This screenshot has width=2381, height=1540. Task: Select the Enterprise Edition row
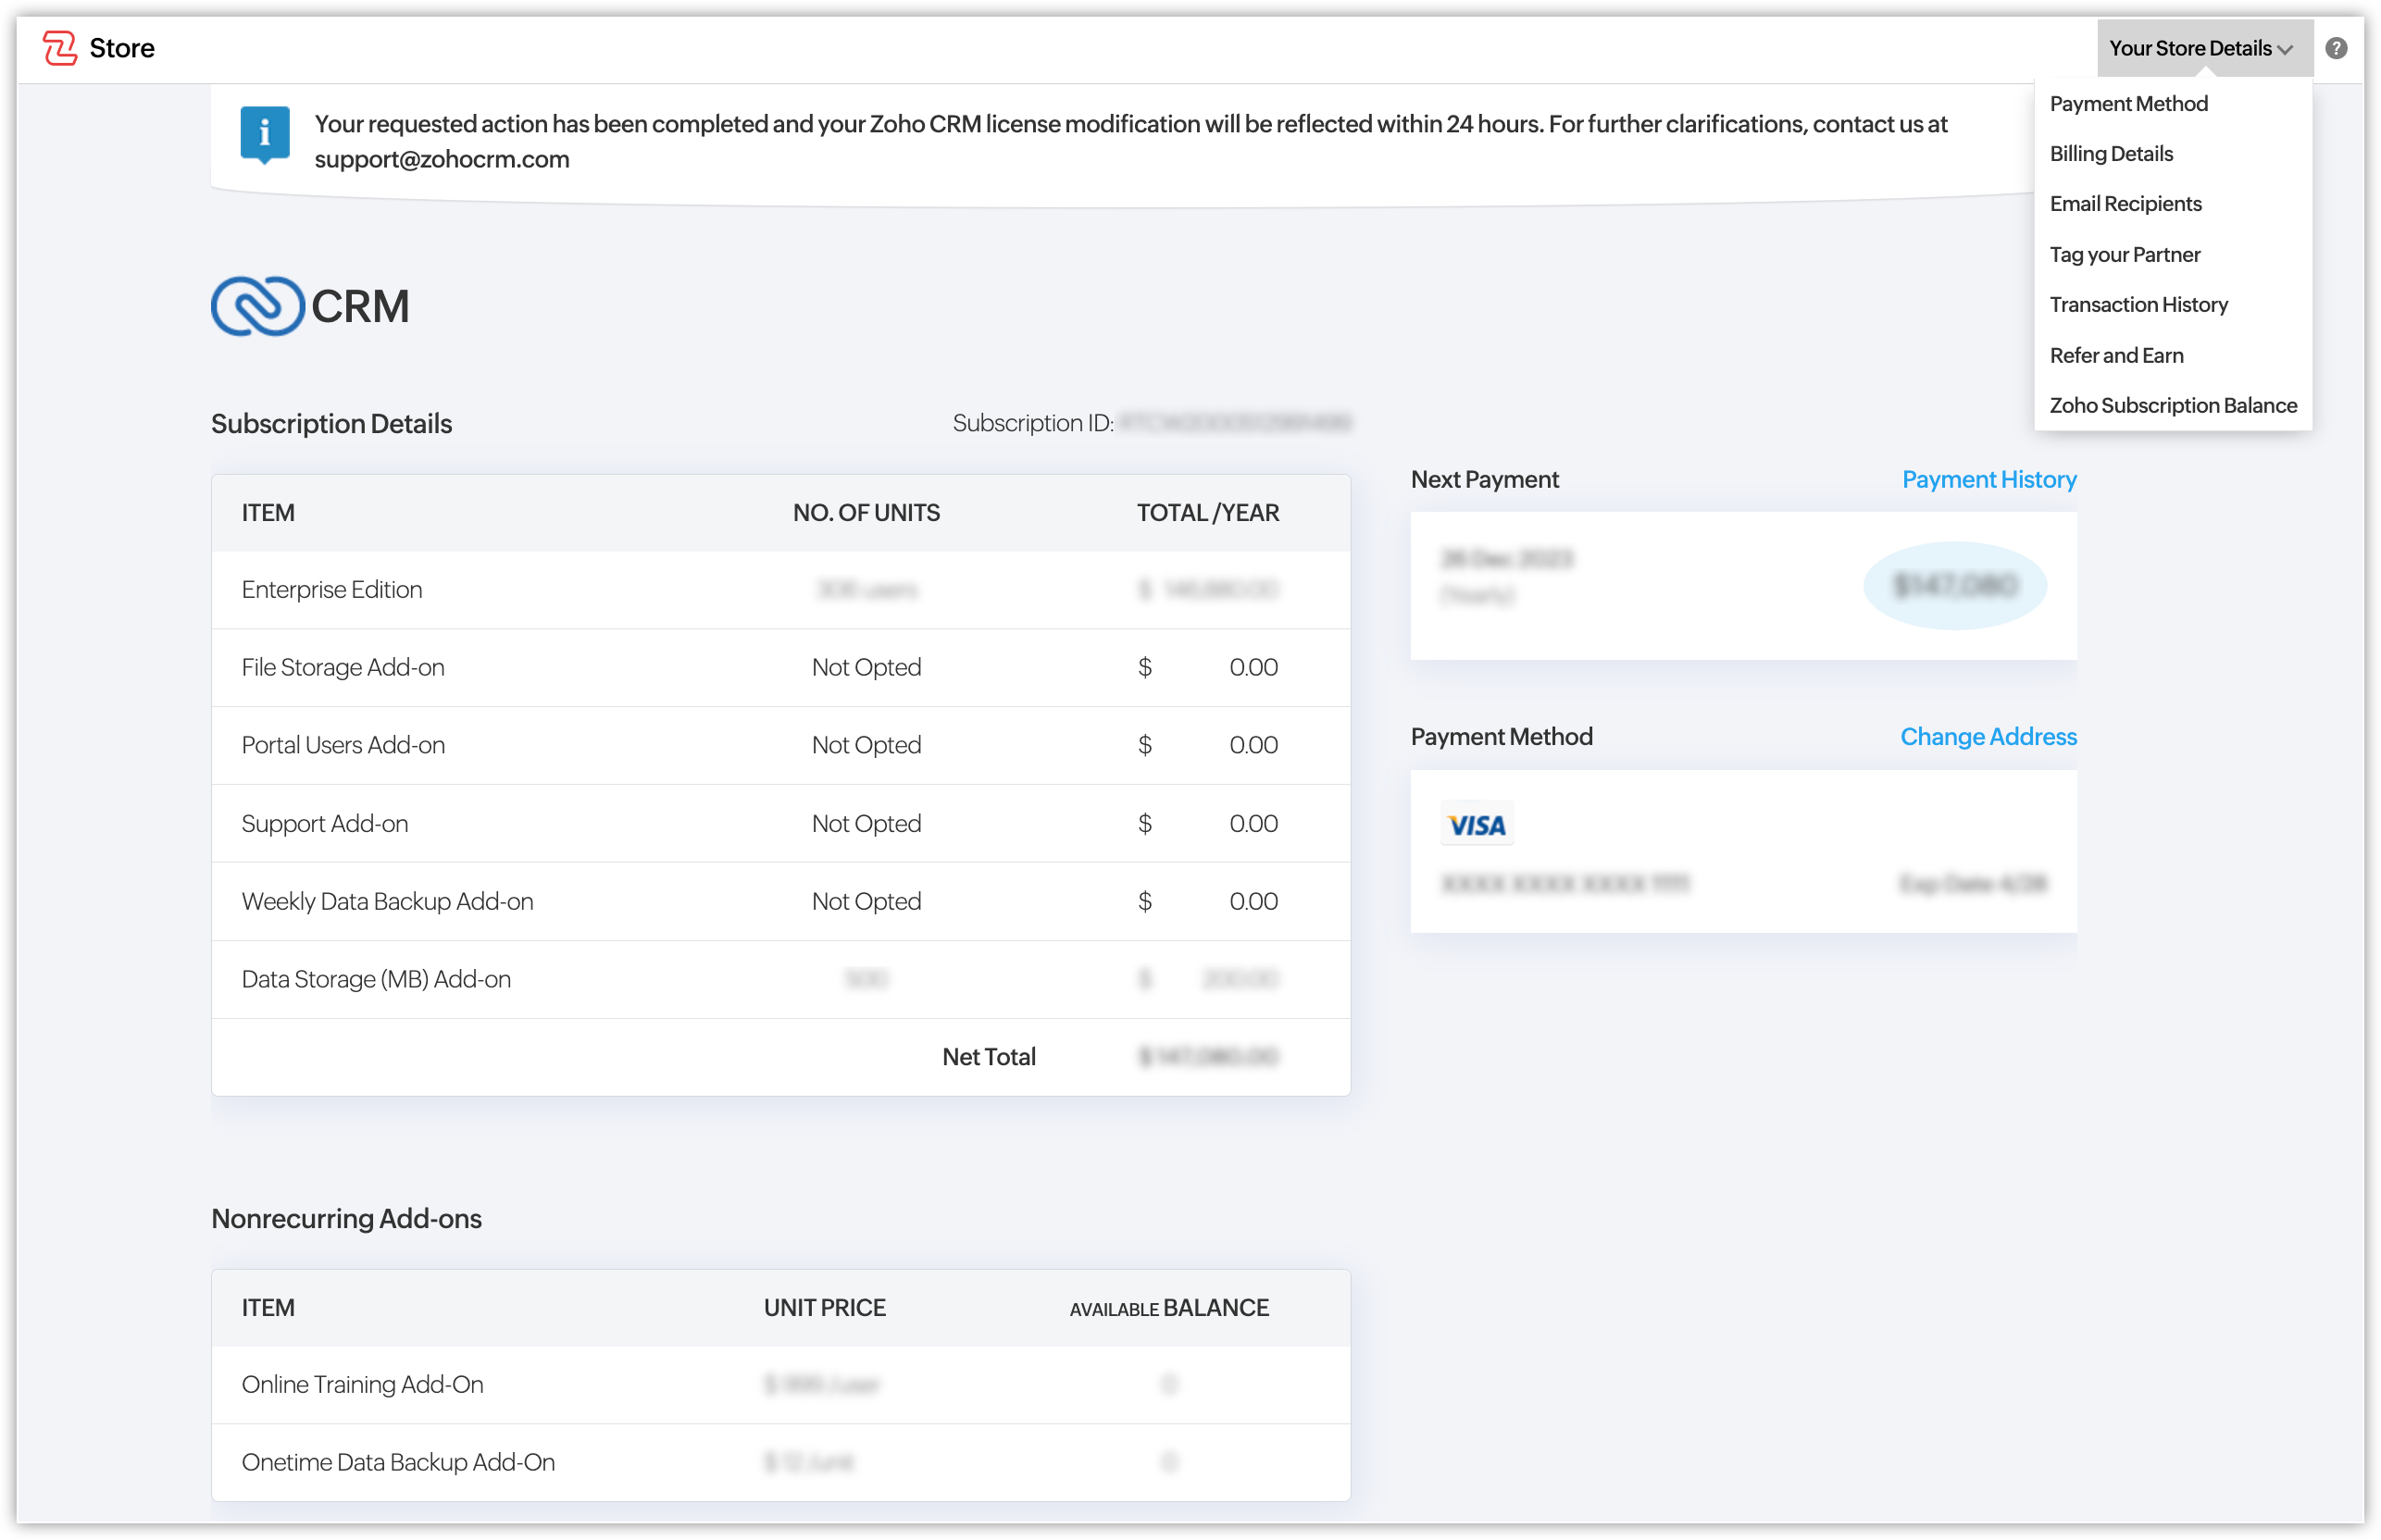332,589
